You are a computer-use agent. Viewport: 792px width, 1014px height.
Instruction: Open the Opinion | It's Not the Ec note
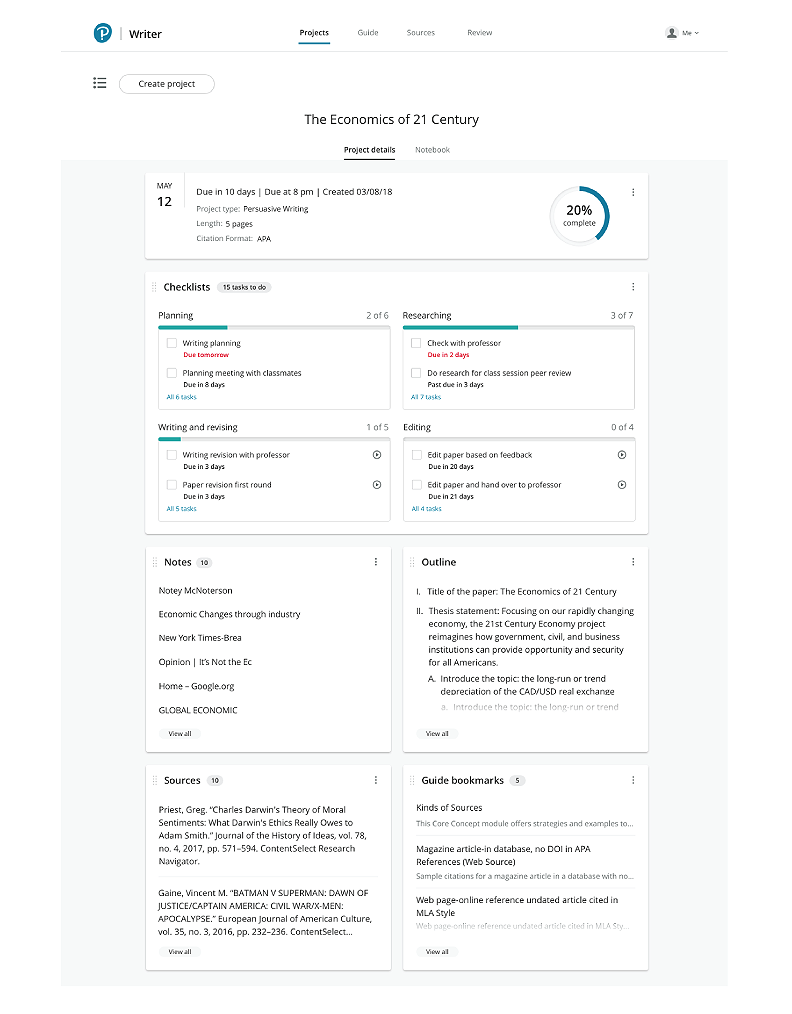[x=205, y=662]
